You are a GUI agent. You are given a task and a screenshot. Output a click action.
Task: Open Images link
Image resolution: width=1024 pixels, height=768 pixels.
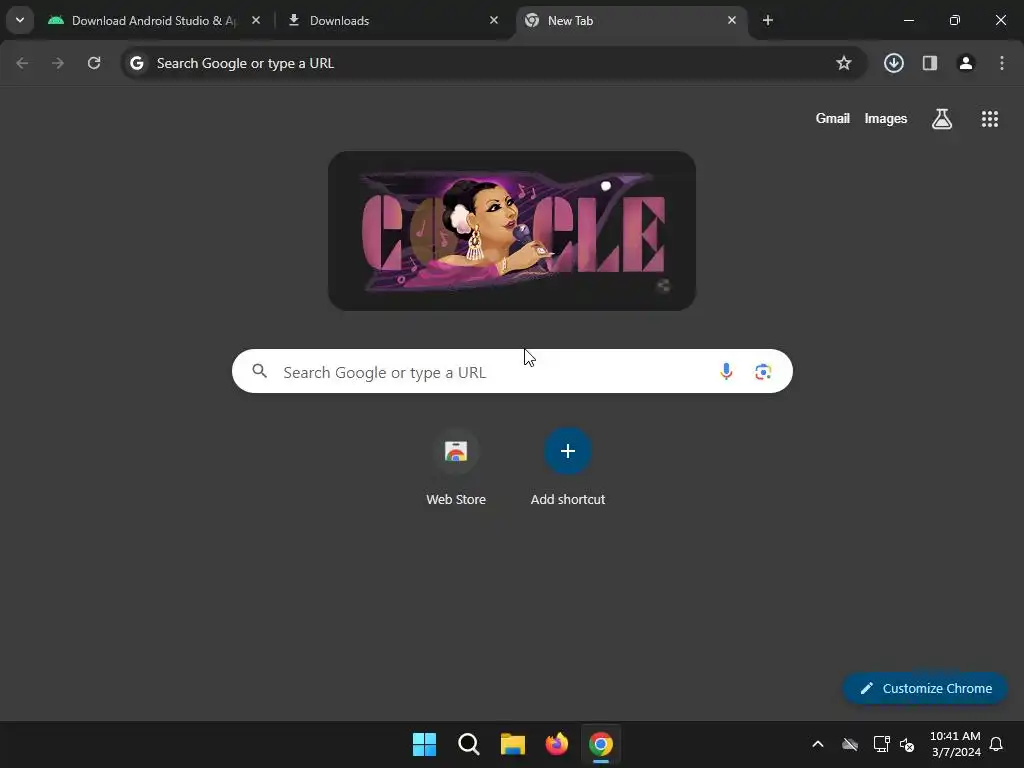[886, 118]
